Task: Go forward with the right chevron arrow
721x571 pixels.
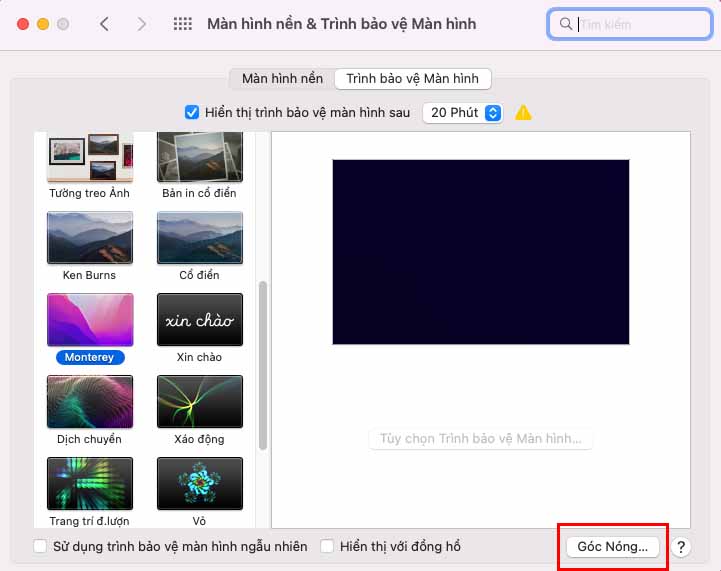Action: [142, 24]
